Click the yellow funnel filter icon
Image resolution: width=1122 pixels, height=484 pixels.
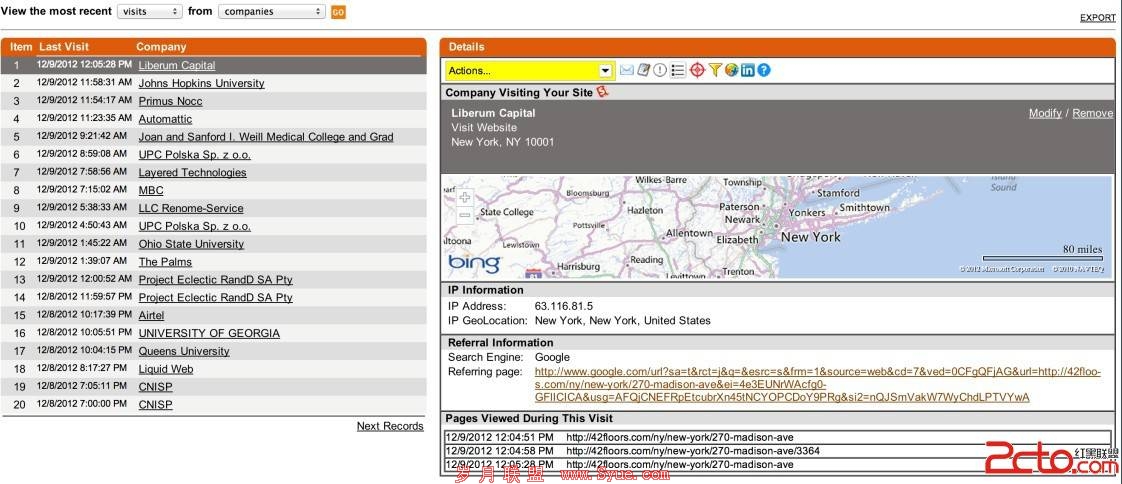point(715,70)
